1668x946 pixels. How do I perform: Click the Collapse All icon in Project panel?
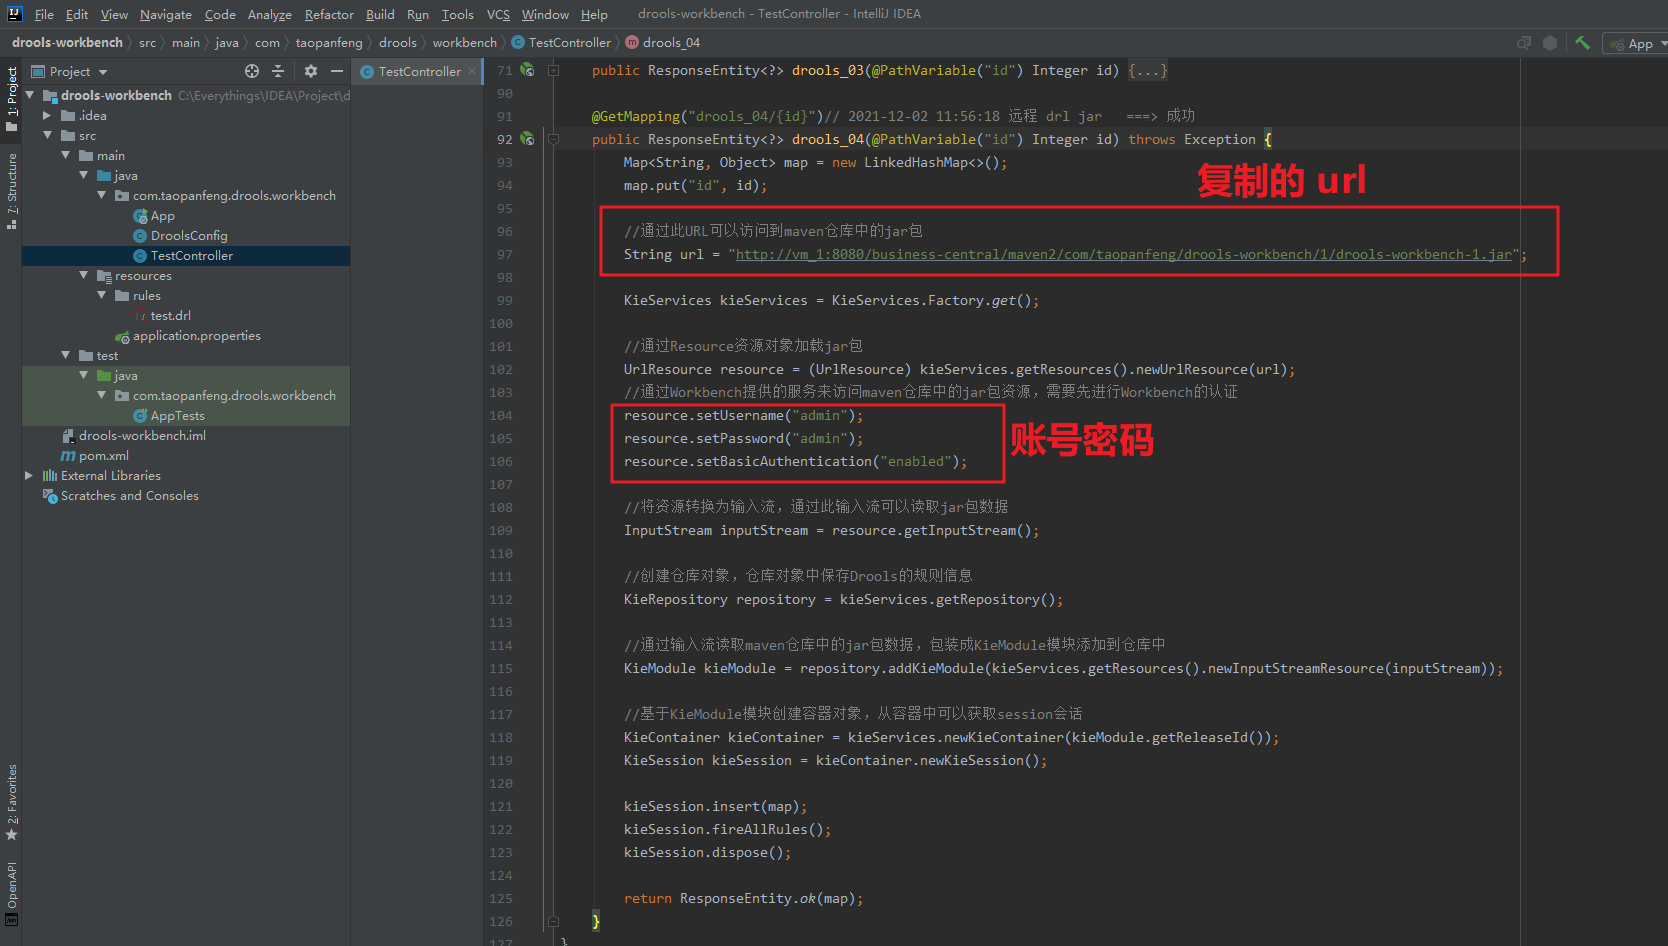tap(278, 71)
